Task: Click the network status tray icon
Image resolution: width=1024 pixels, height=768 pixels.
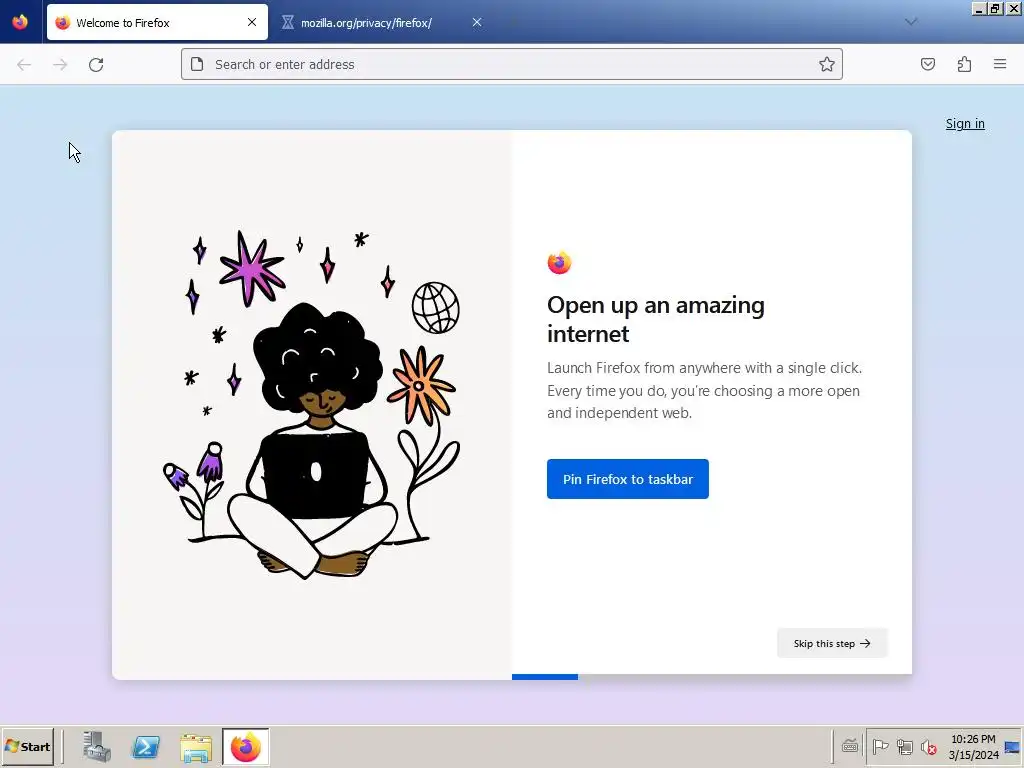Action: coord(904,746)
